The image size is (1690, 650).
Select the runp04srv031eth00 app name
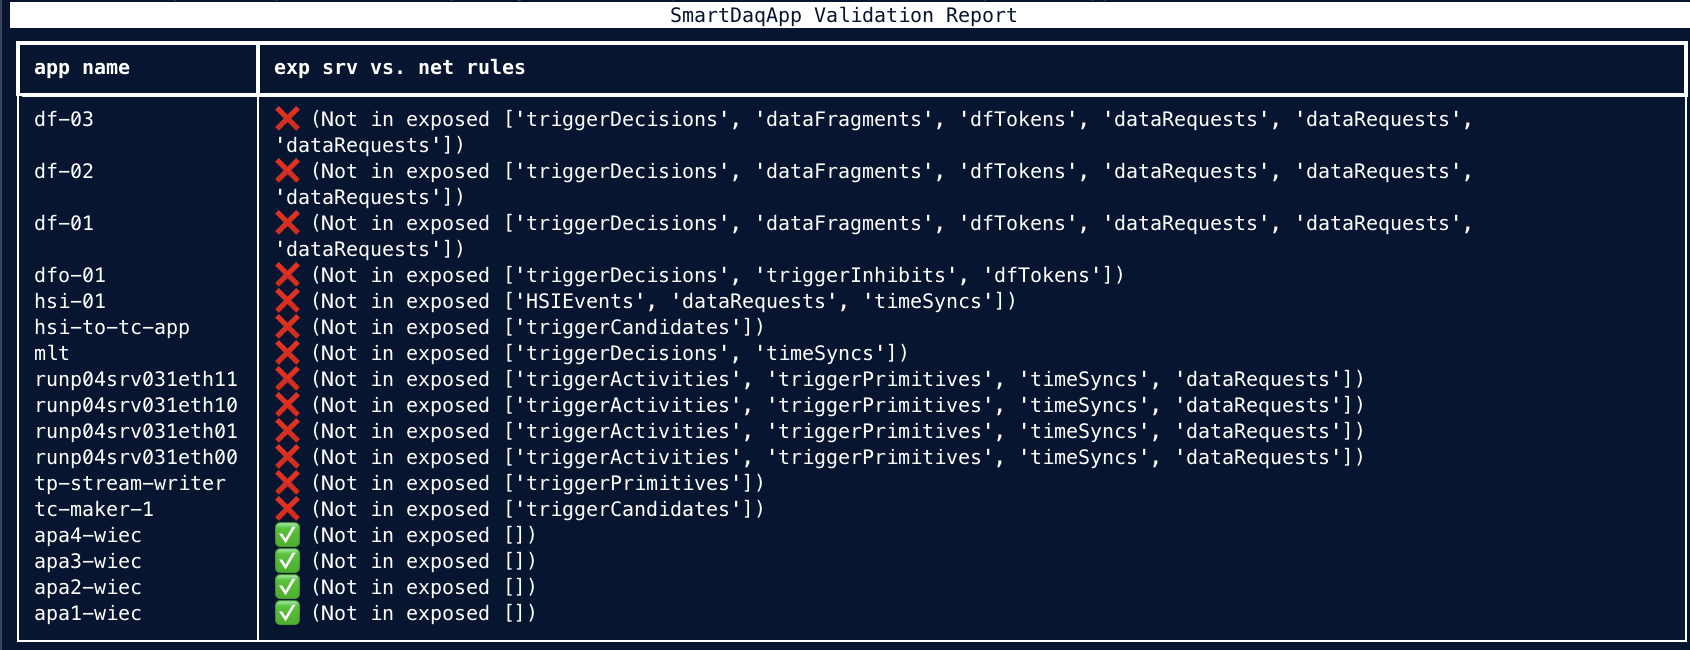click(x=136, y=457)
